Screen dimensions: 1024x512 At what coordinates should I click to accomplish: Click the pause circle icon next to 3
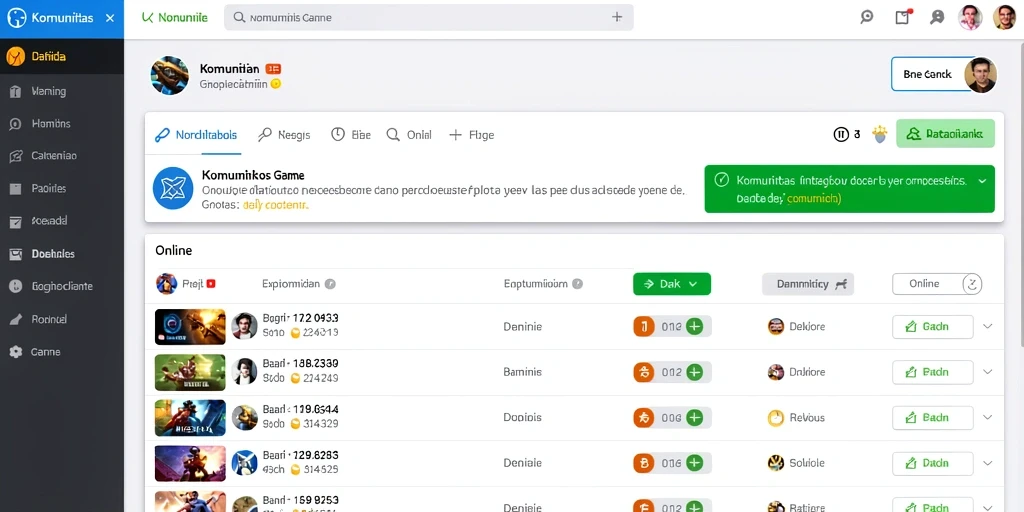[x=841, y=135]
